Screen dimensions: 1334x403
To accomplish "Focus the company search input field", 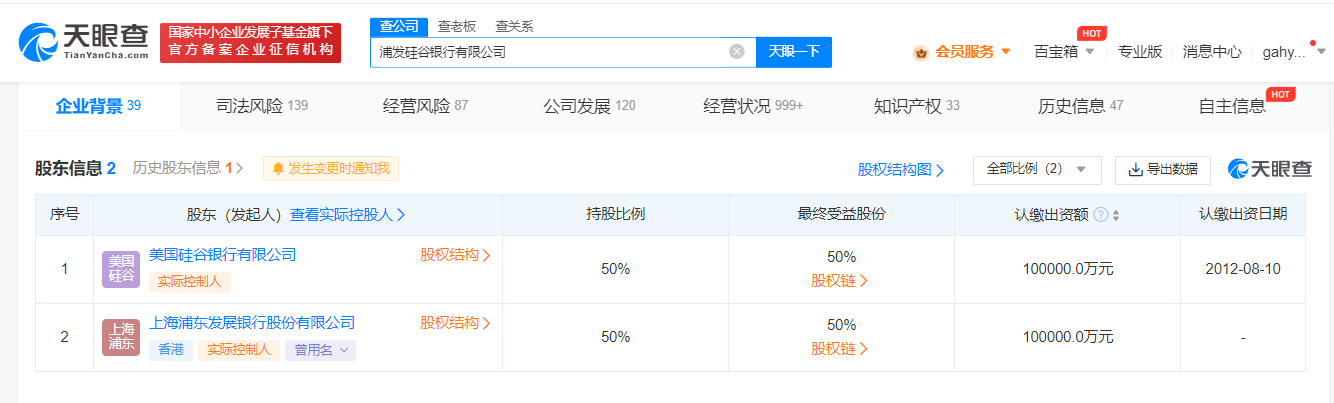I will [563, 52].
